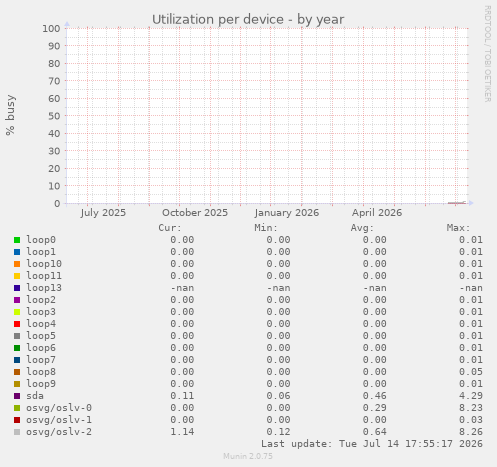Click the sda Cur value 0.11
The width and height of the screenshot is (497, 467).
point(182,396)
